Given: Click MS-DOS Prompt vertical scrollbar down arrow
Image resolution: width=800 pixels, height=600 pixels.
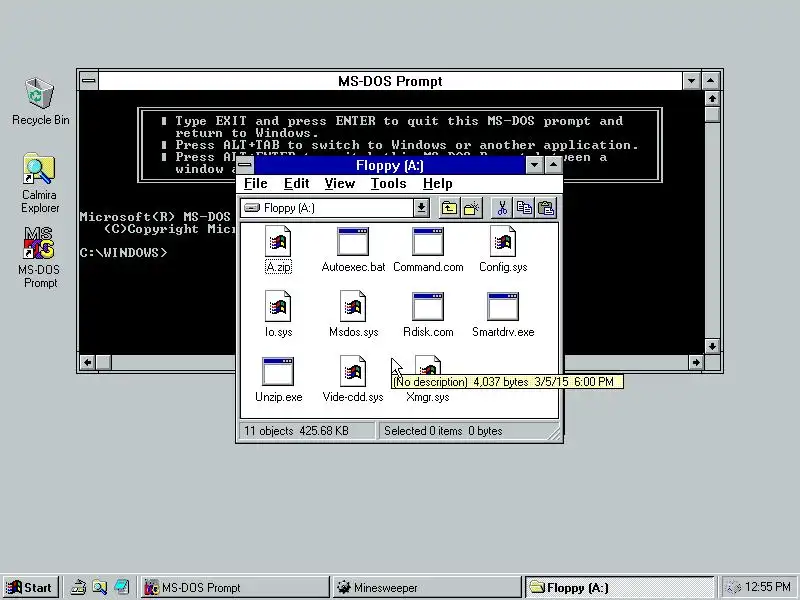Looking at the screenshot, I should (712, 346).
